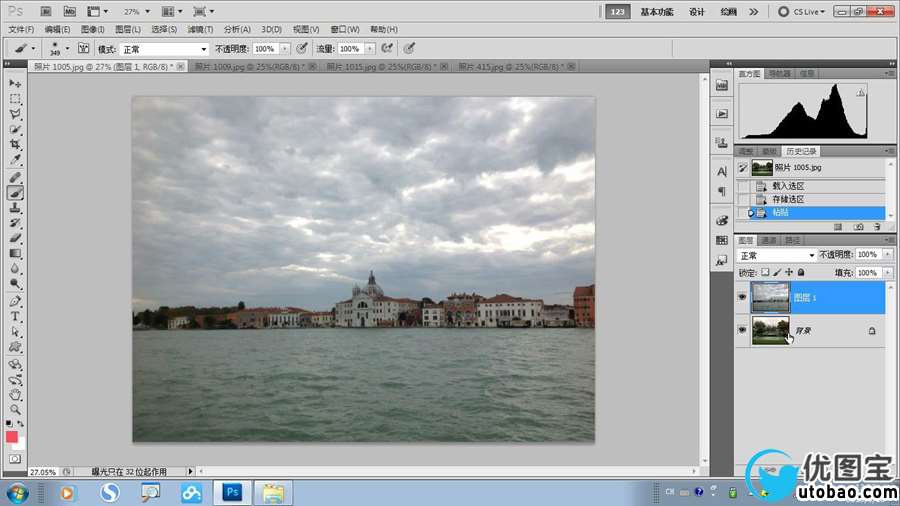900x506 pixels.
Task: Open the Screen Mode dropdown
Action: [204, 11]
